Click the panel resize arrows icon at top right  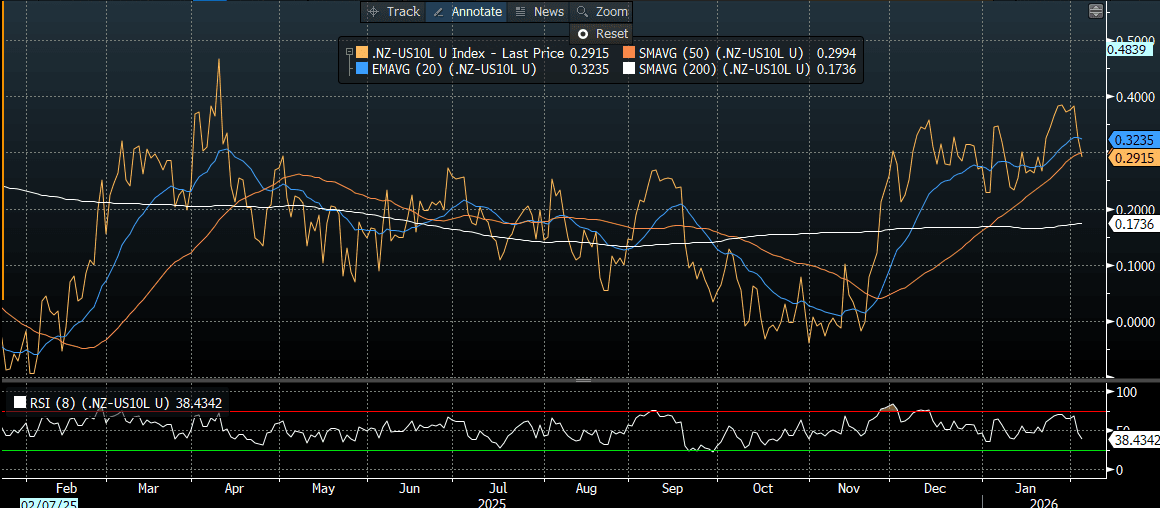(x=1096, y=11)
